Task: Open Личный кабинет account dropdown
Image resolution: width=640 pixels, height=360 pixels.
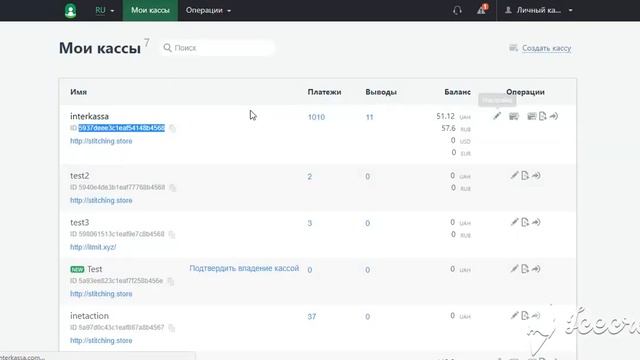Action: click(x=539, y=10)
